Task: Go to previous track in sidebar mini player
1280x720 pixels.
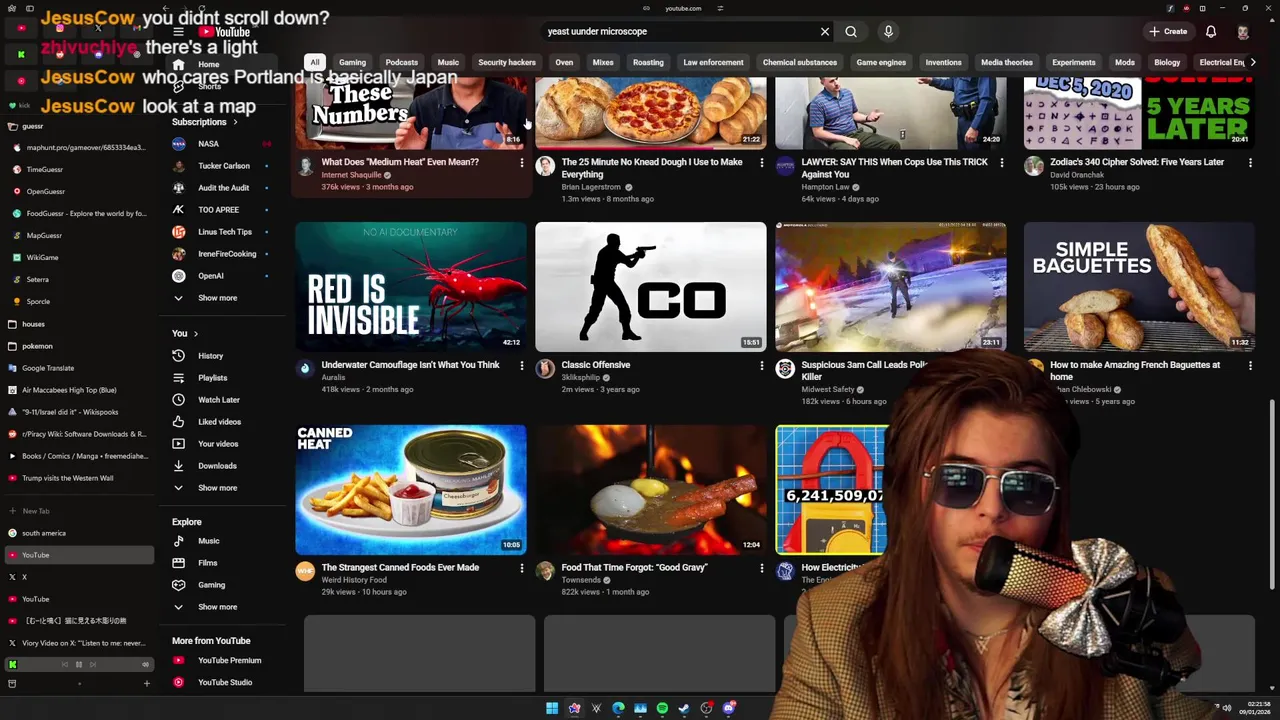Action: [66, 664]
